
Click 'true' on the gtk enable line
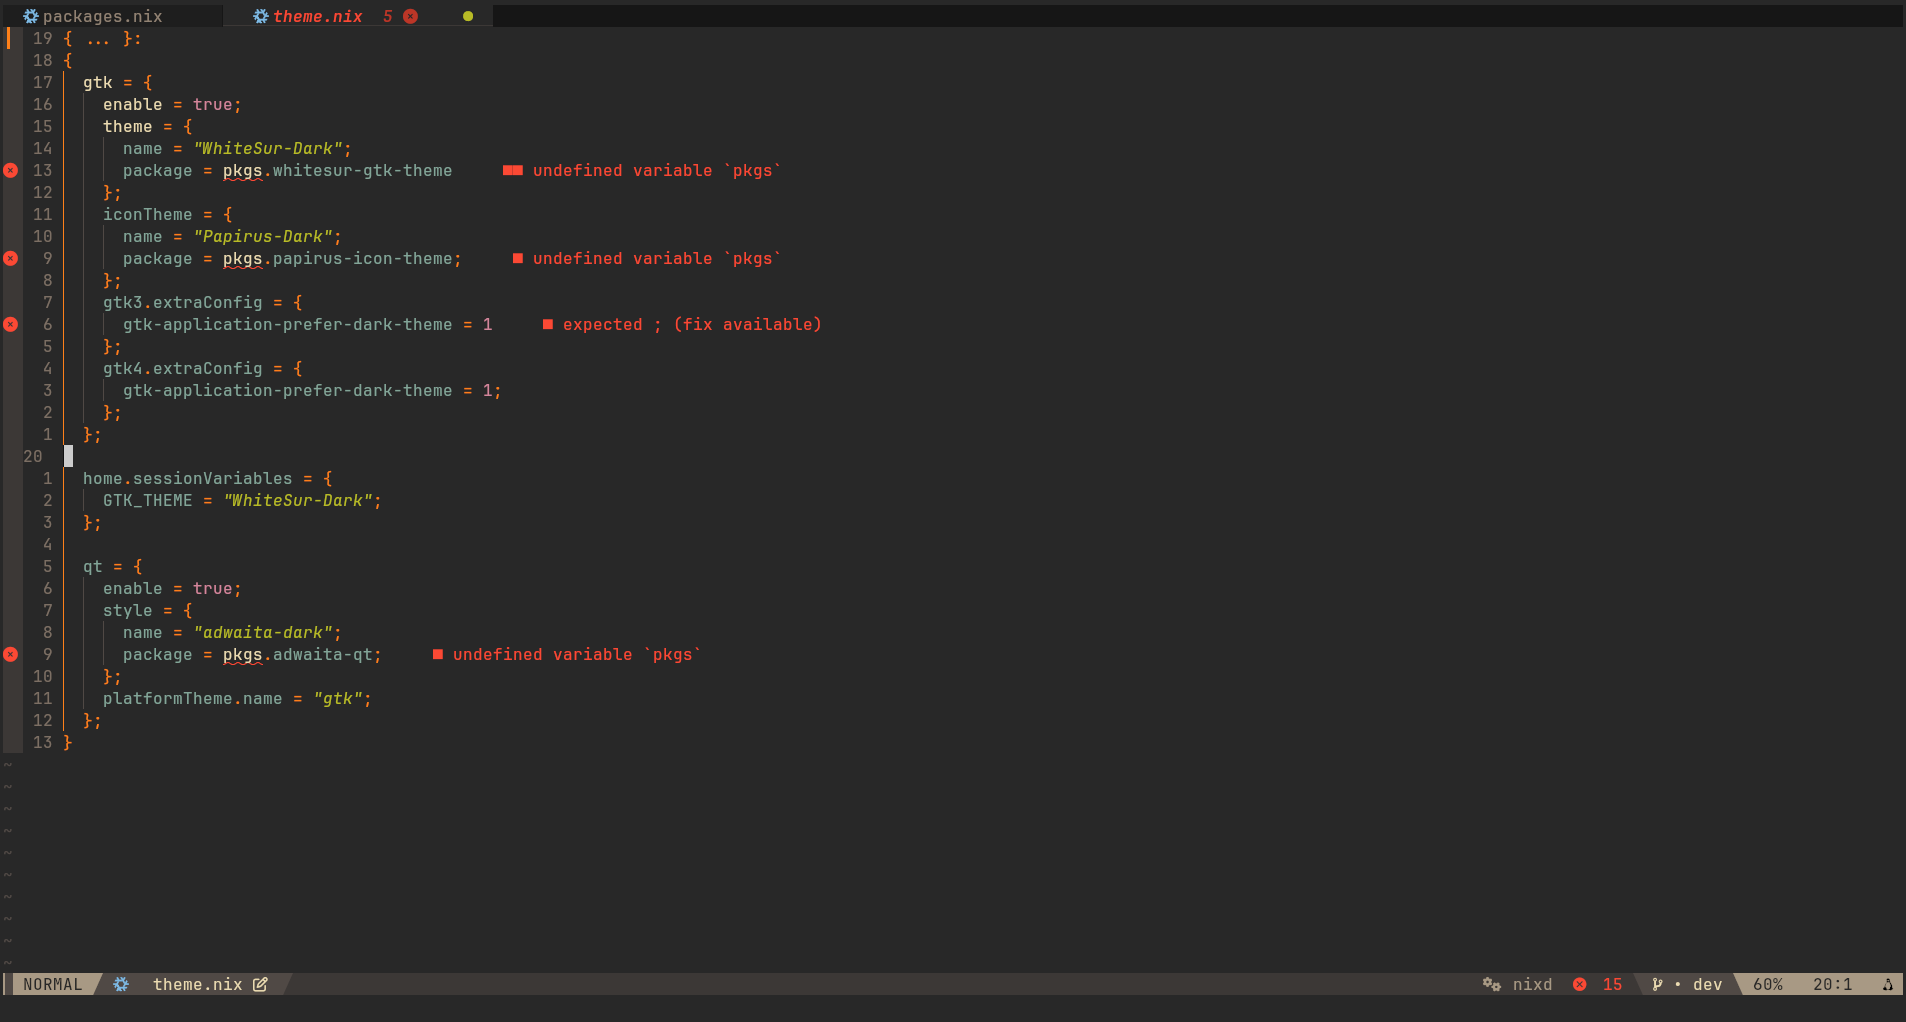pyautogui.click(x=212, y=104)
